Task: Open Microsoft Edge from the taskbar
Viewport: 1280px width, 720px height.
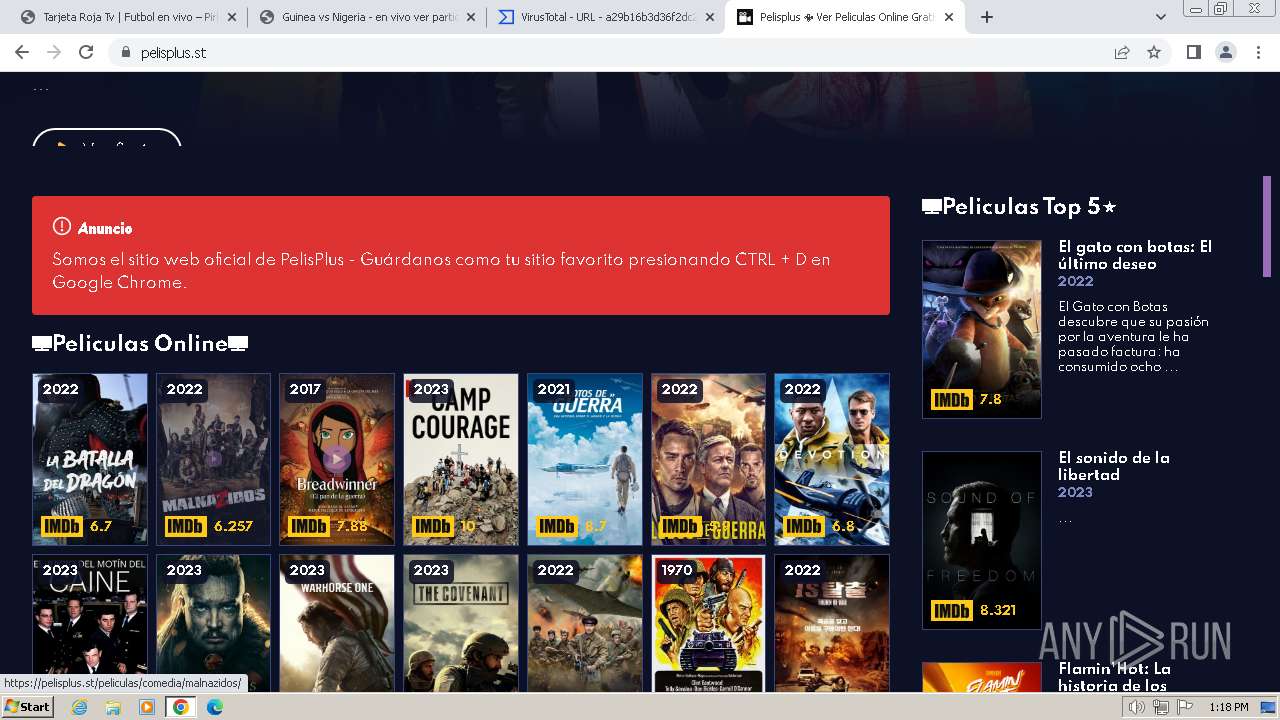Action: pos(214,707)
